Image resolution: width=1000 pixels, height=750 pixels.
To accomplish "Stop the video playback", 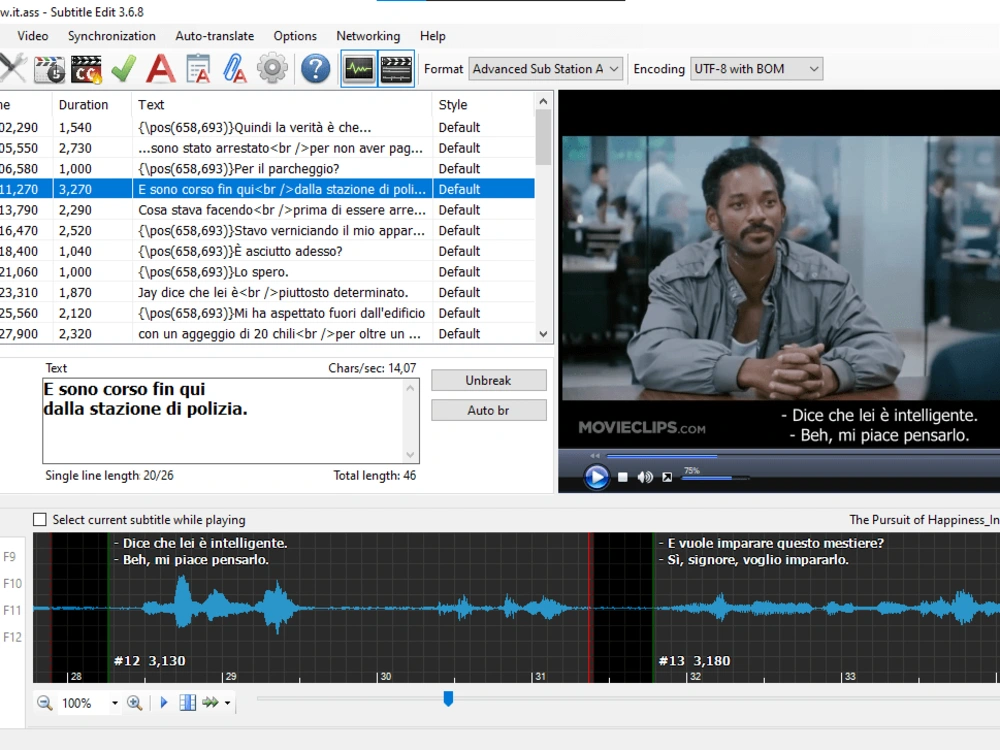I will click(x=623, y=477).
